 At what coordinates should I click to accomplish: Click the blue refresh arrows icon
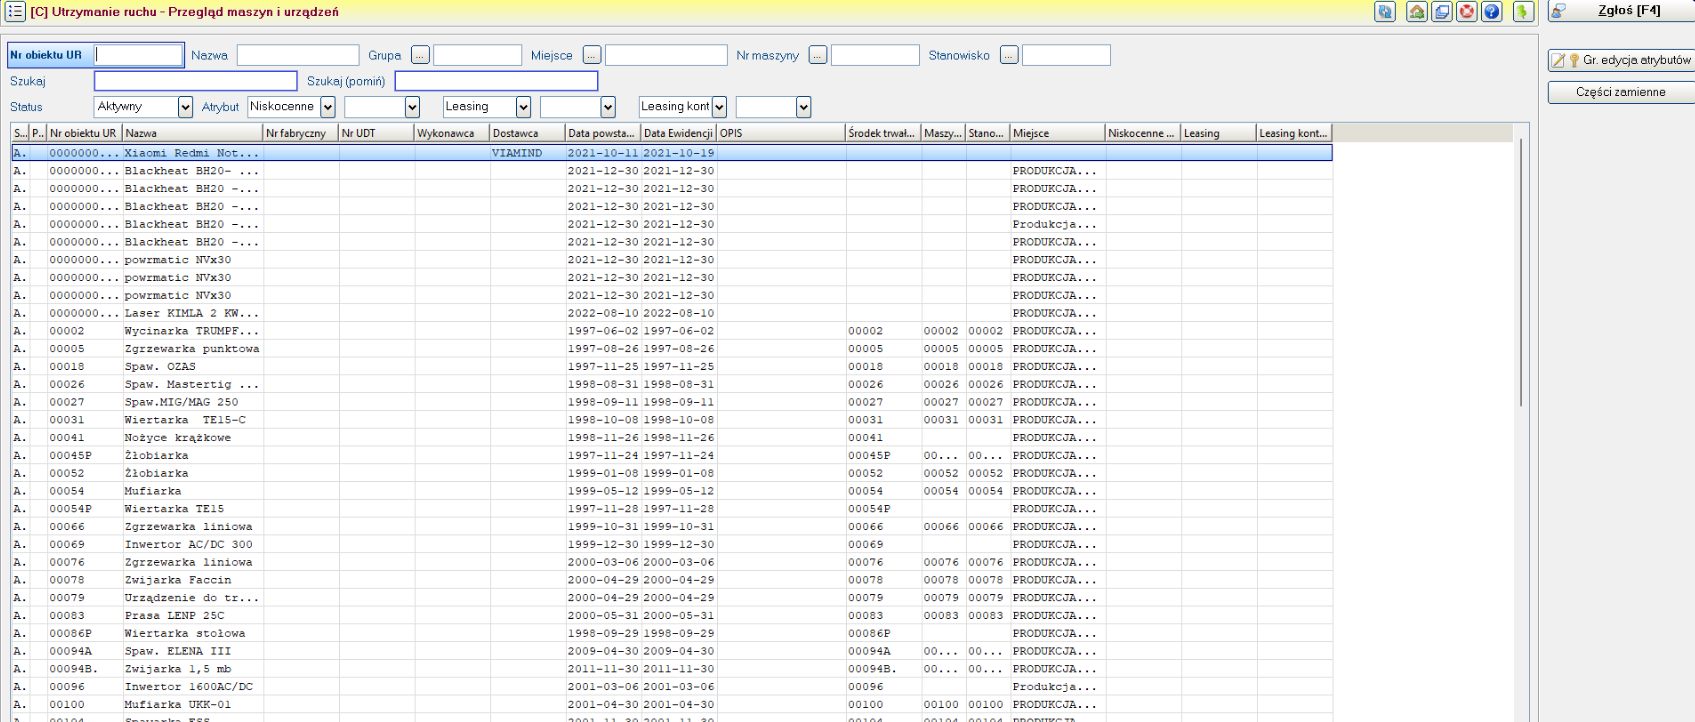[x=1385, y=12]
